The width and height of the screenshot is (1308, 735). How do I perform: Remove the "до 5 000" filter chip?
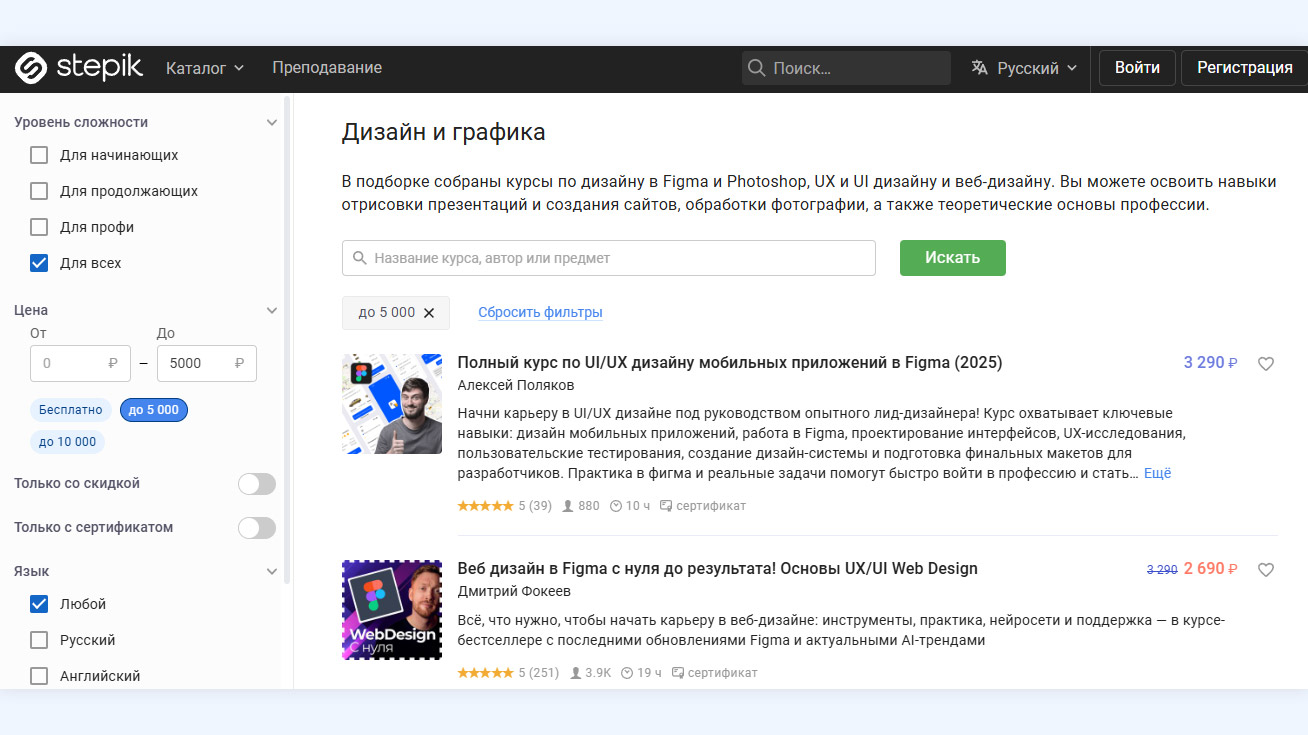coord(429,313)
